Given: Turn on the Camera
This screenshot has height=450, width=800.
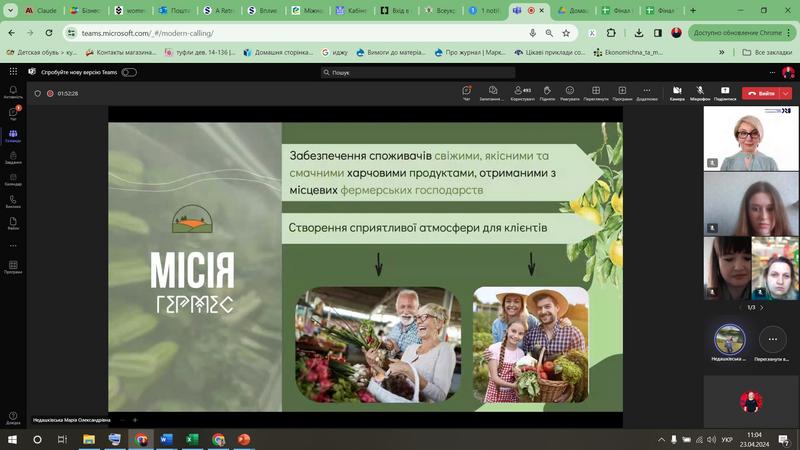Looking at the screenshot, I should pos(677,93).
